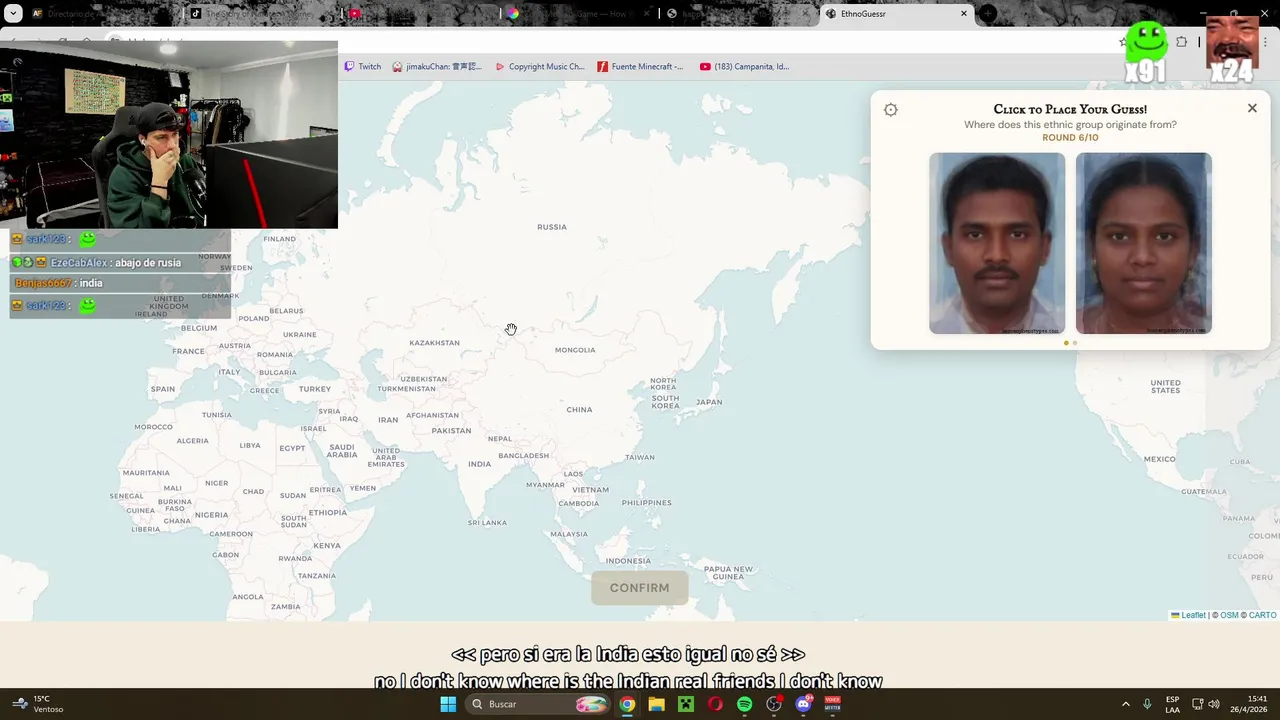Click the crosshair icon in the guess panel
The width and height of the screenshot is (1280, 720).
(891, 110)
